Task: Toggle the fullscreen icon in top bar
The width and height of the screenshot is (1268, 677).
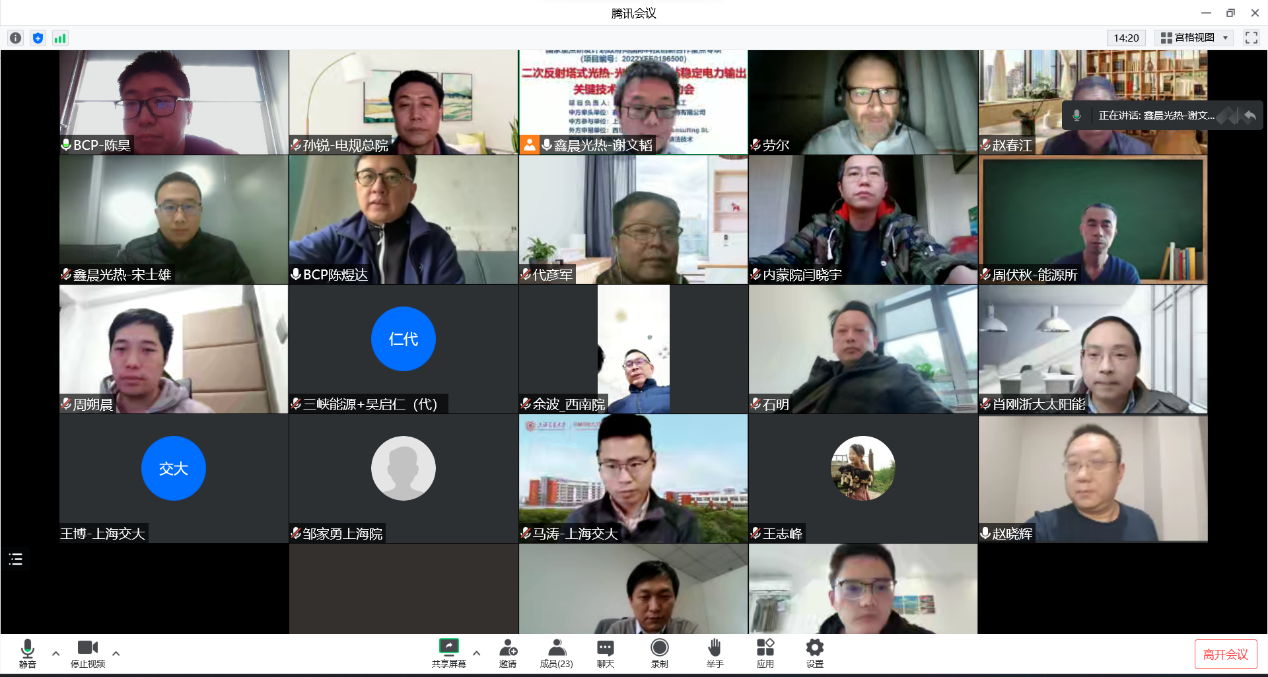Action: [1250, 38]
